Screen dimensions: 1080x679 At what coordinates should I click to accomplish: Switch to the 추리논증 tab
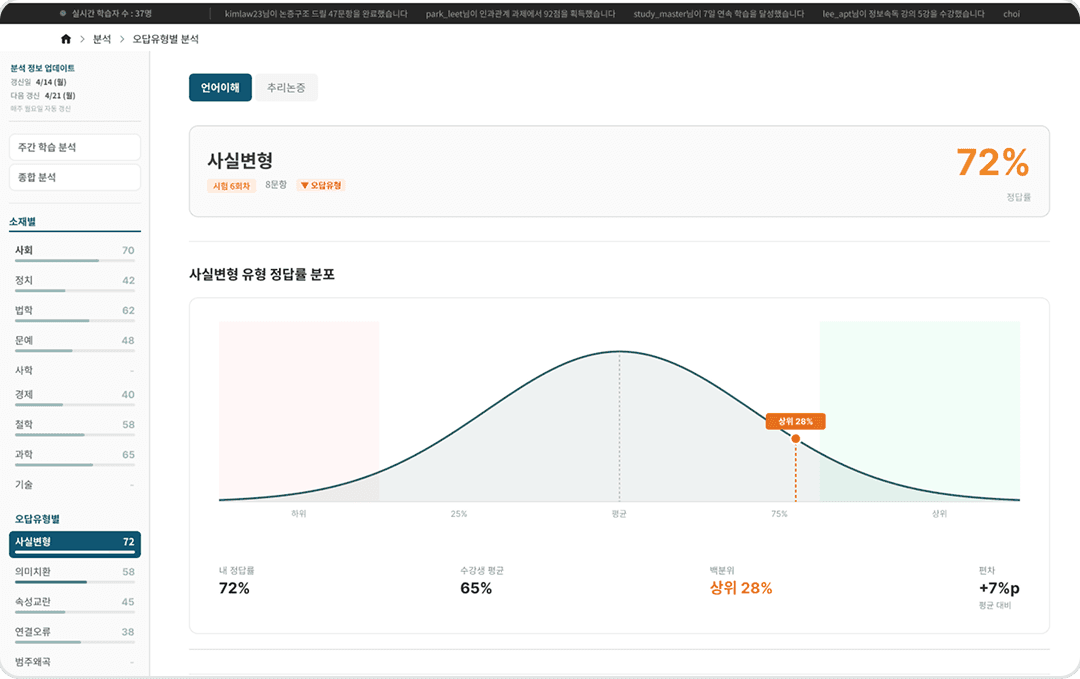[287, 87]
